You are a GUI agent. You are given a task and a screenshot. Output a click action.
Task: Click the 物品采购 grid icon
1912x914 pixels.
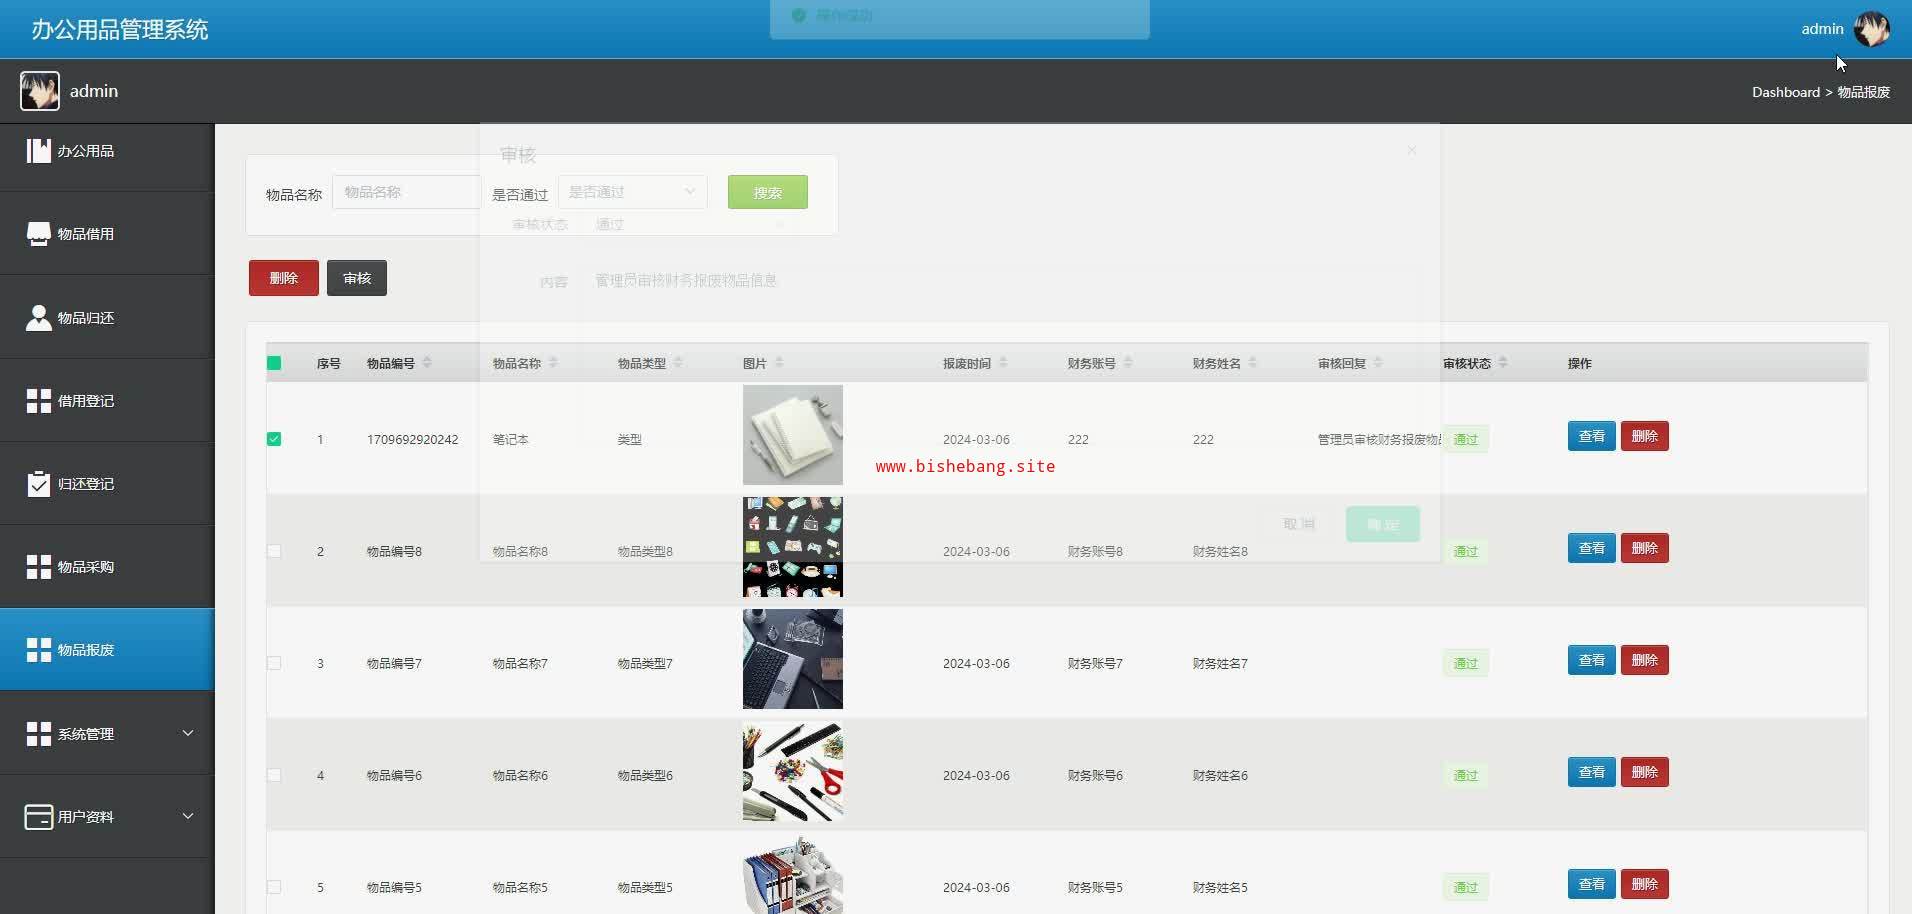point(38,567)
